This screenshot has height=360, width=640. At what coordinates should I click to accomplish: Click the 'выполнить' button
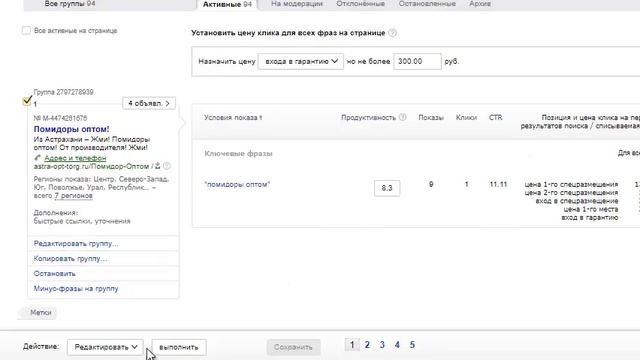click(x=179, y=347)
